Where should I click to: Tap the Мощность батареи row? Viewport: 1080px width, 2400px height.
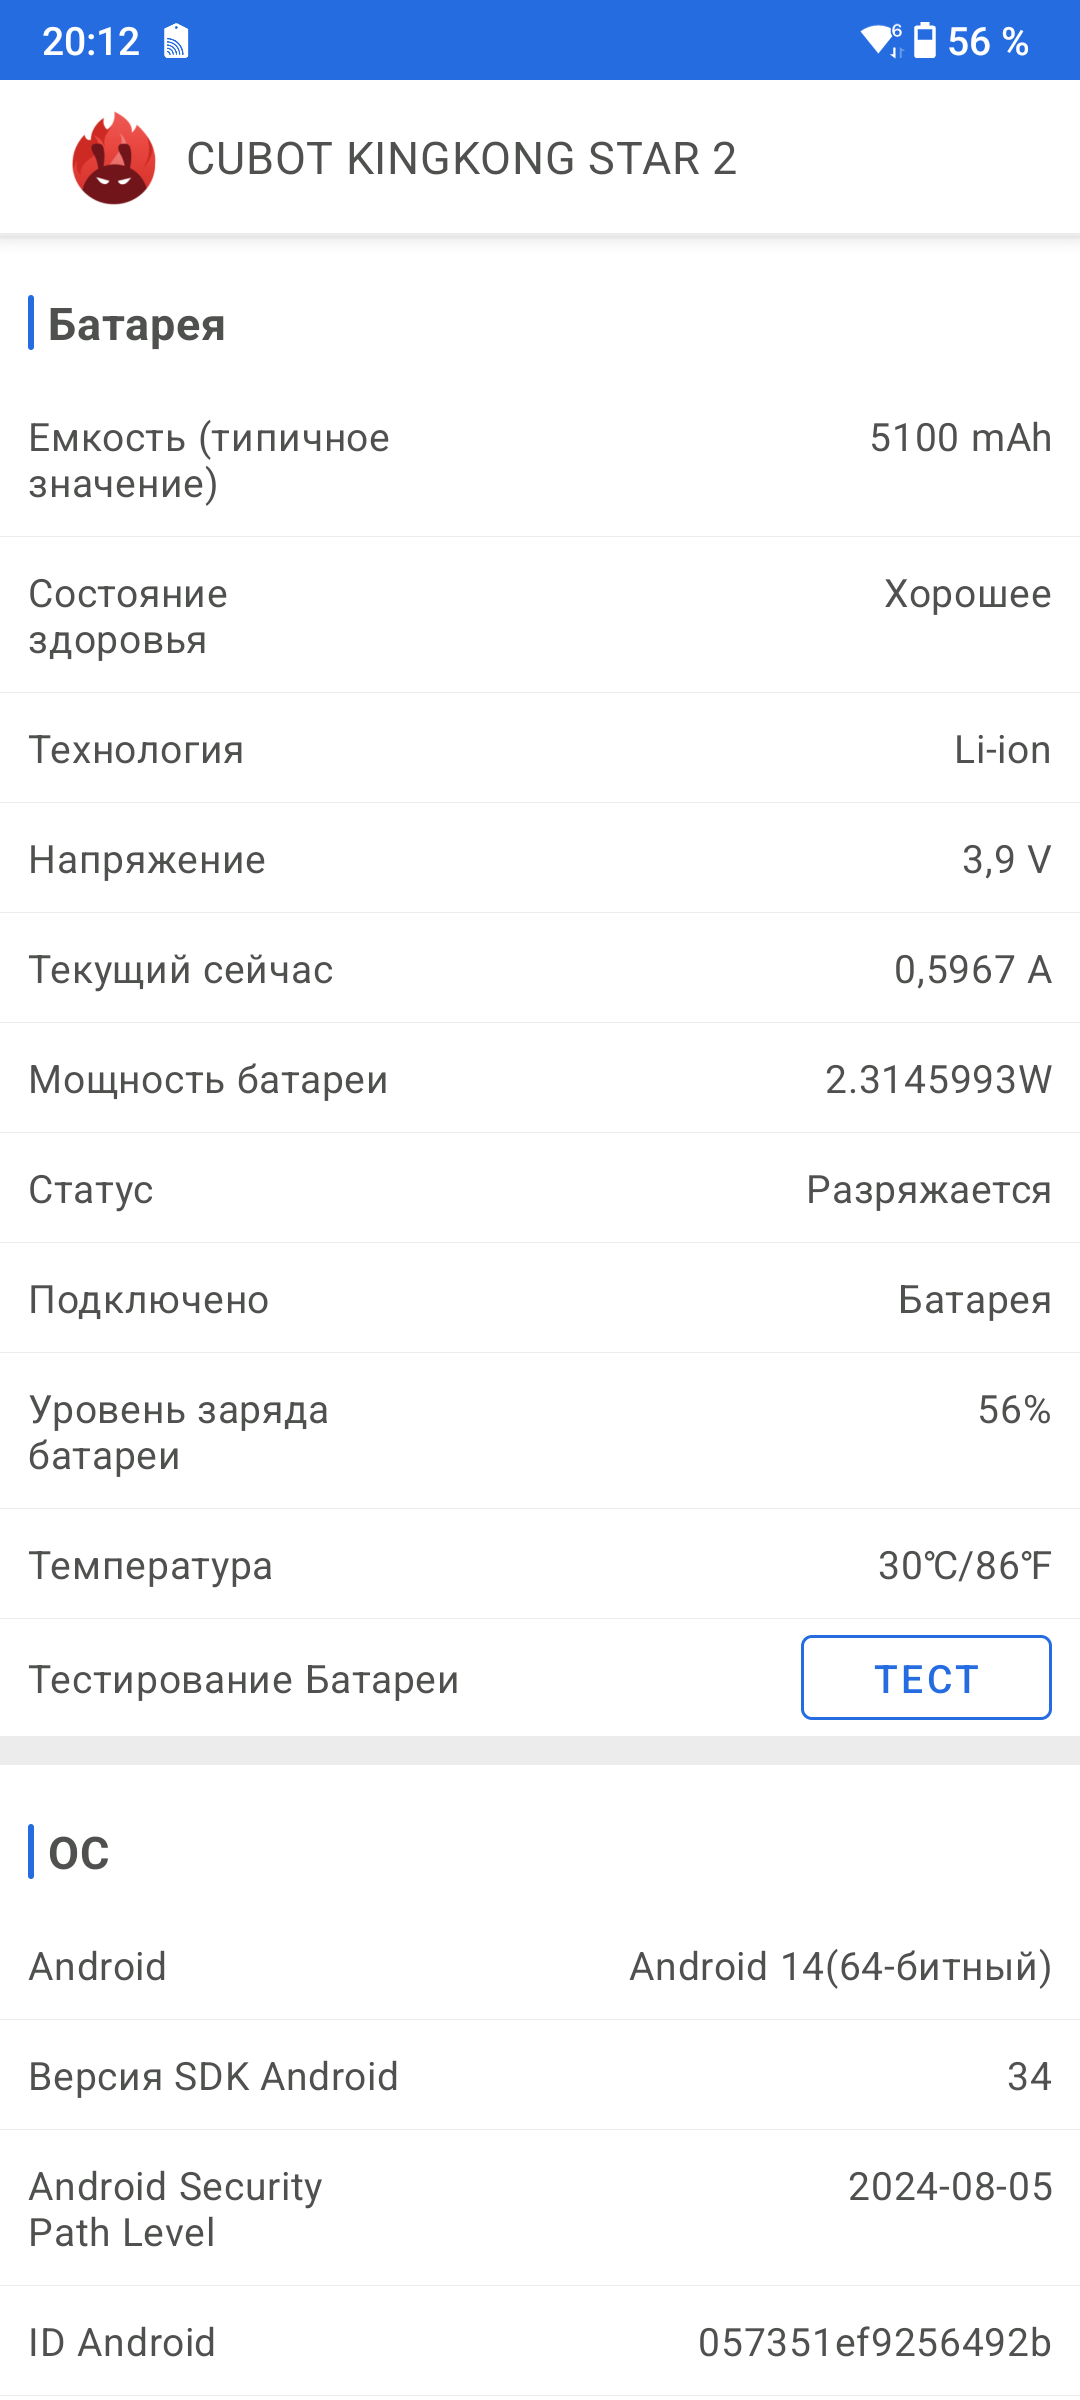point(540,1080)
